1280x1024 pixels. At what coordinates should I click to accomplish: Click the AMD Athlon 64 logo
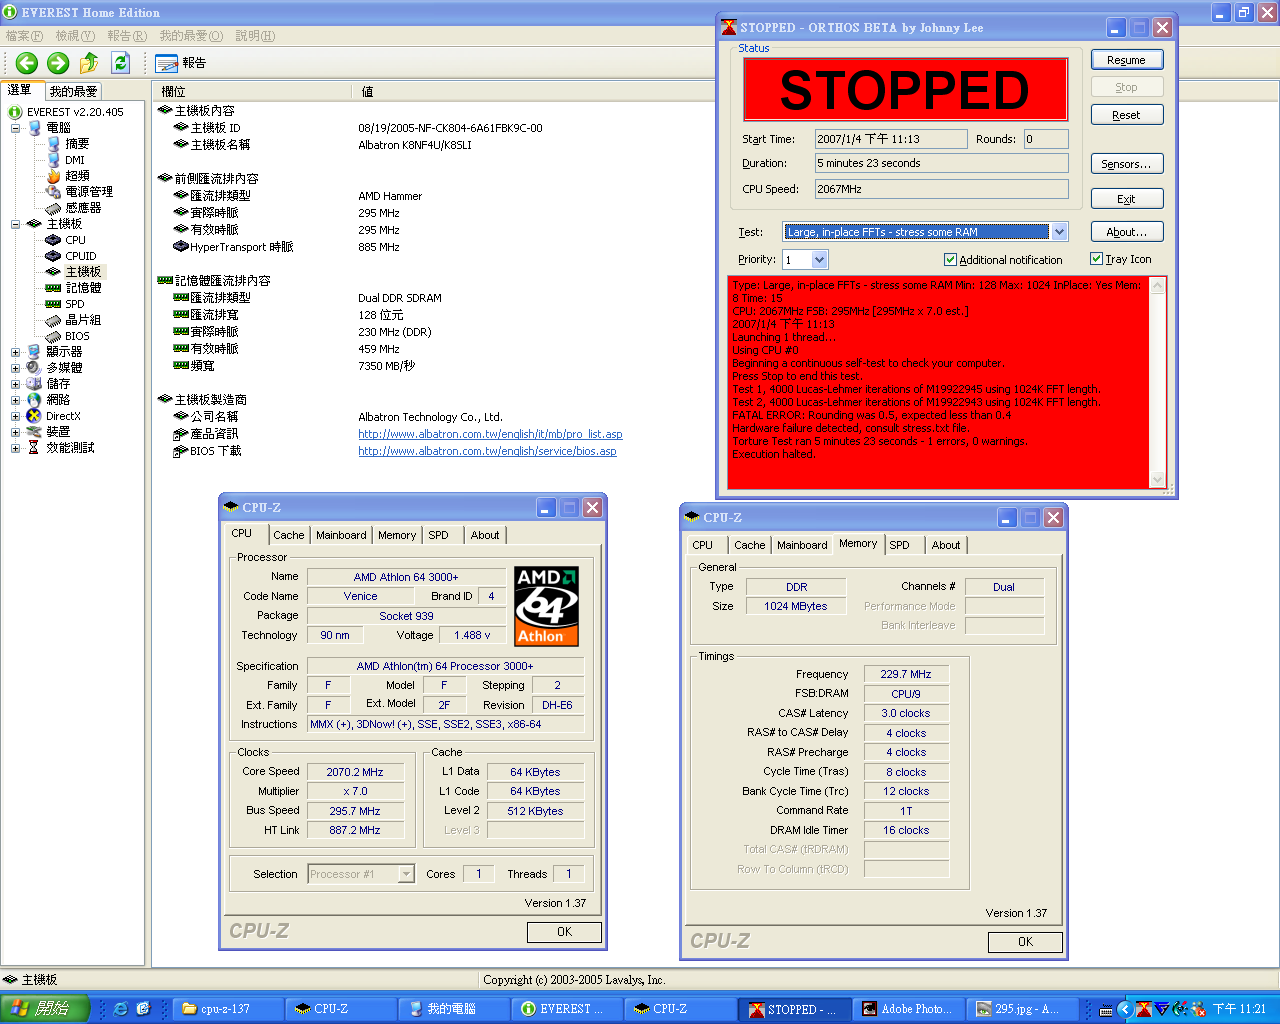tap(546, 606)
